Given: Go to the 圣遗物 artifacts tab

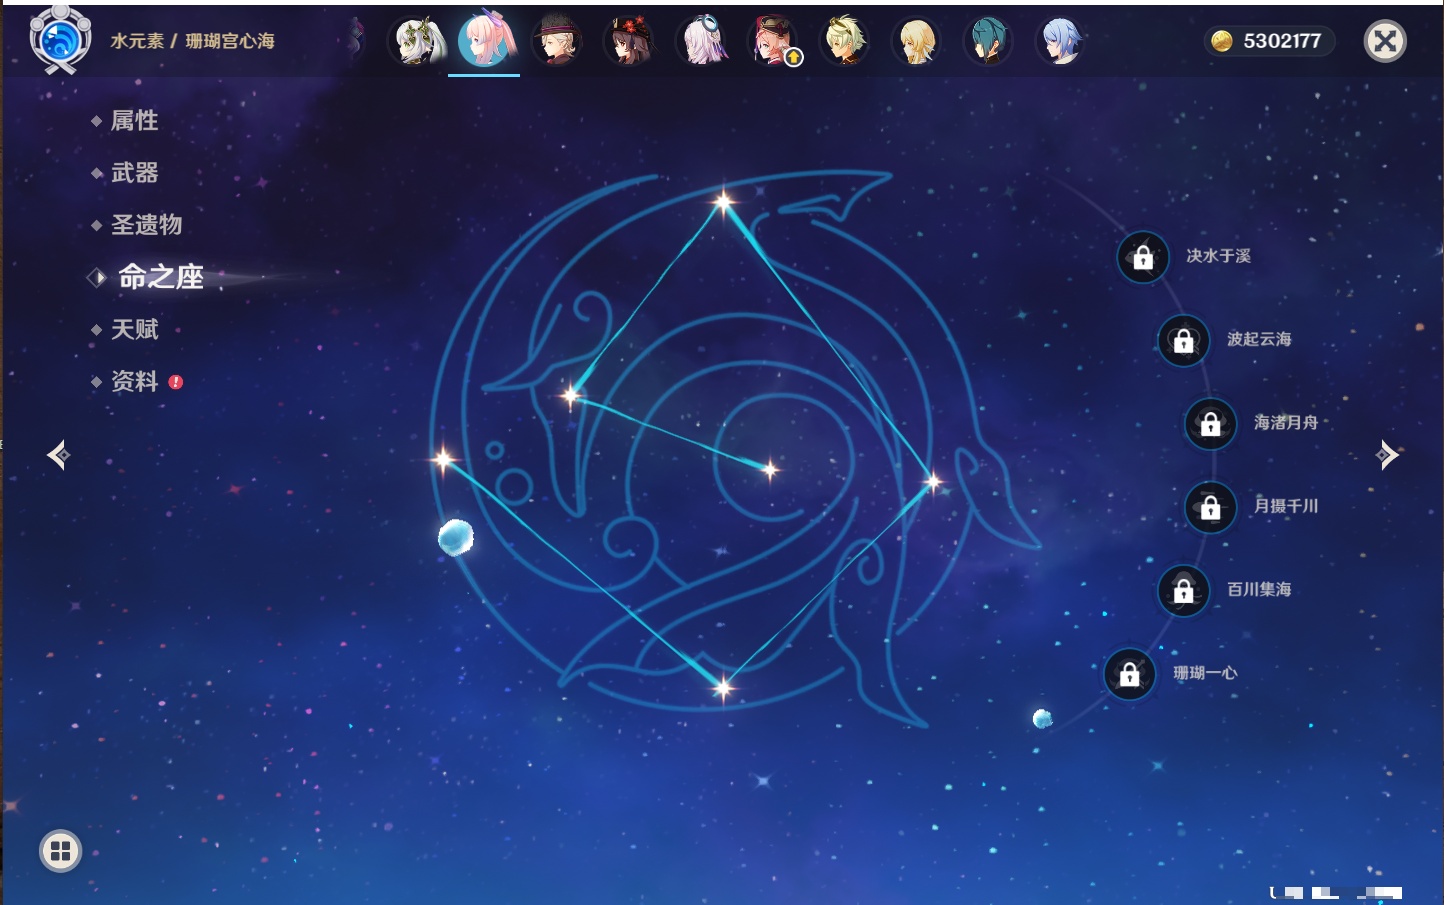Looking at the screenshot, I should [x=146, y=225].
